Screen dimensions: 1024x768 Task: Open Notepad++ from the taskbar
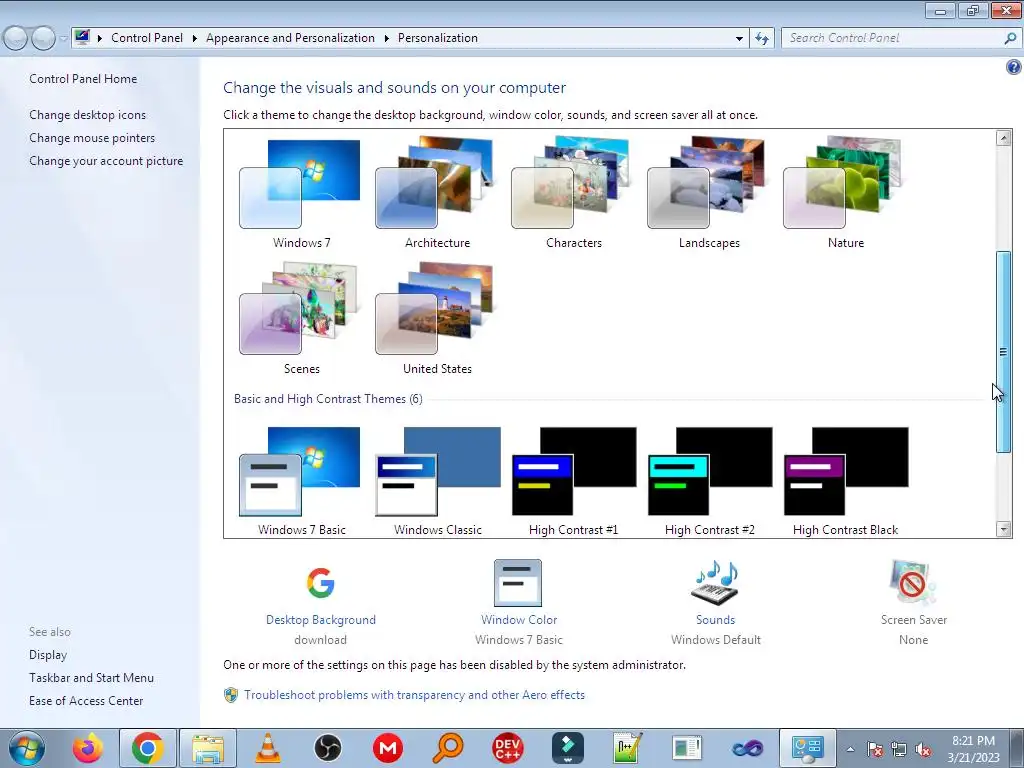coord(628,748)
